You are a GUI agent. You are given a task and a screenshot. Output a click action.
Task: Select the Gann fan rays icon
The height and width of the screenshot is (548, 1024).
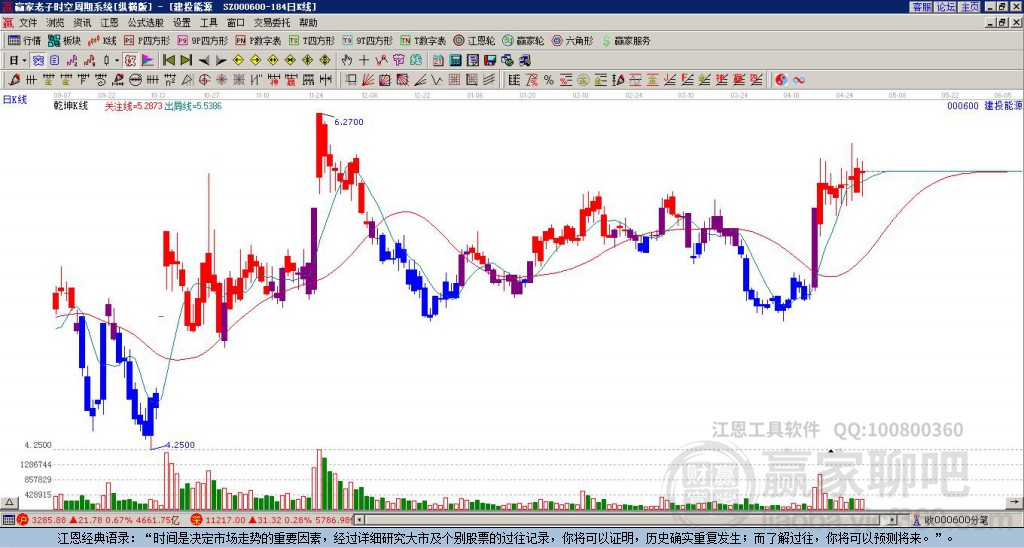point(368,80)
